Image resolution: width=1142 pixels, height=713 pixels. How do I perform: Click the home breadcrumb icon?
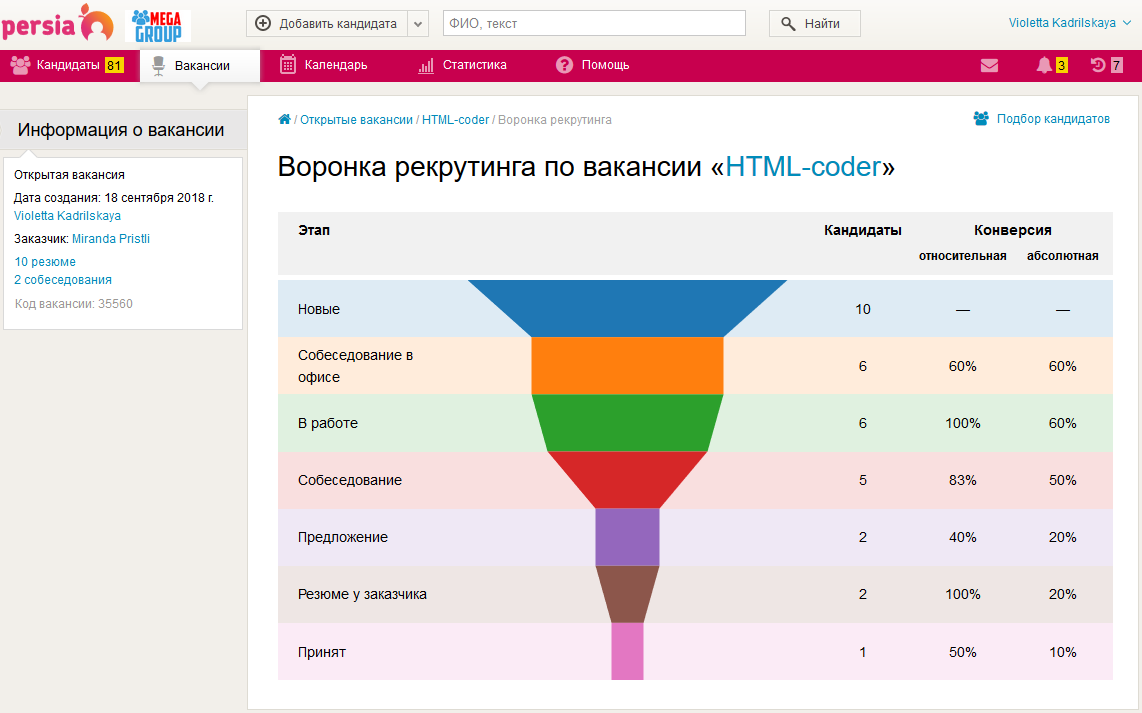[285, 119]
